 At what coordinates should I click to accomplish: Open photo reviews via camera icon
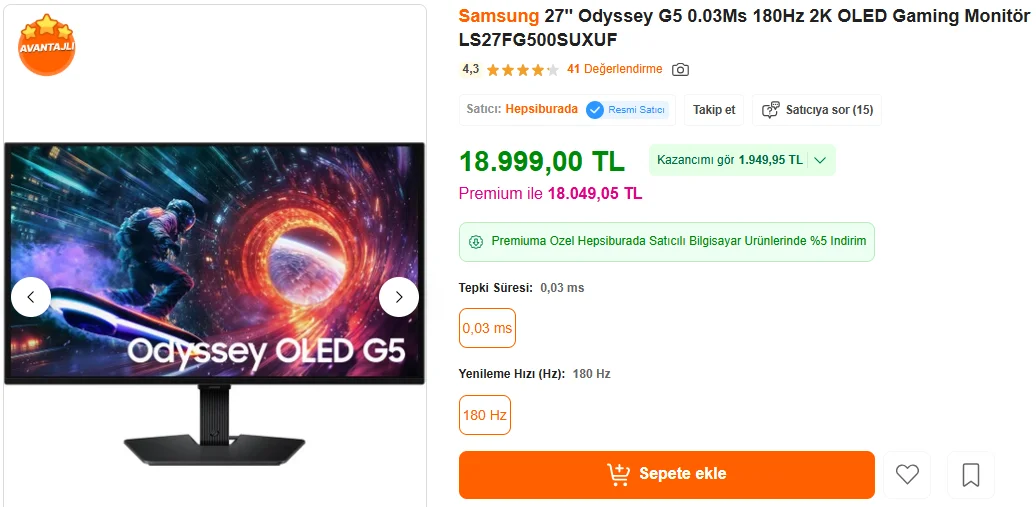tap(680, 69)
